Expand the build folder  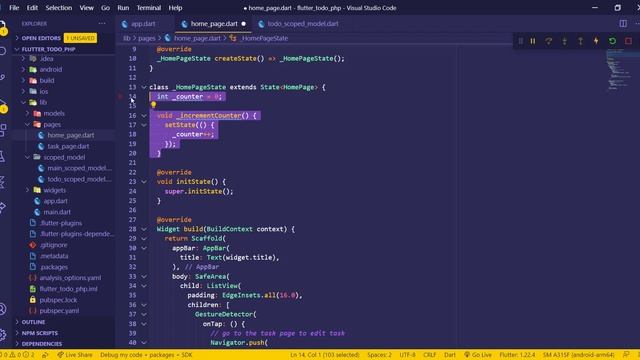(x=47, y=80)
